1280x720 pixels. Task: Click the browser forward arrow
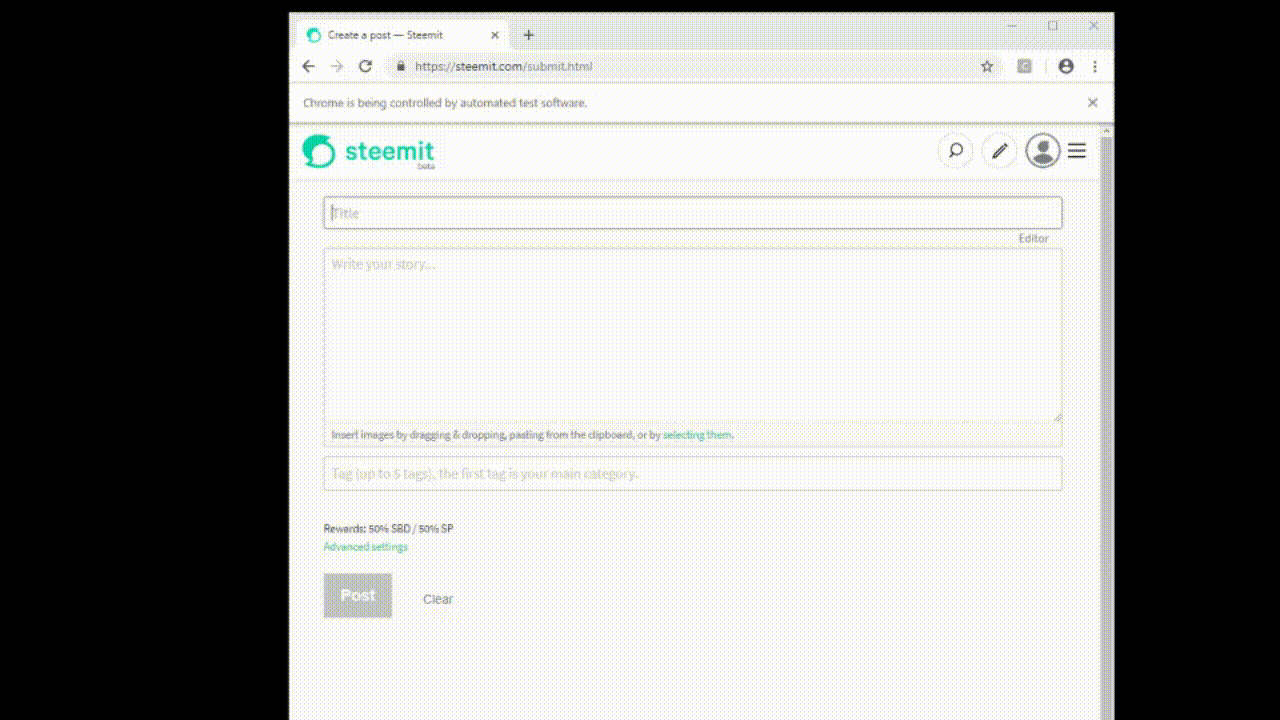tap(337, 66)
